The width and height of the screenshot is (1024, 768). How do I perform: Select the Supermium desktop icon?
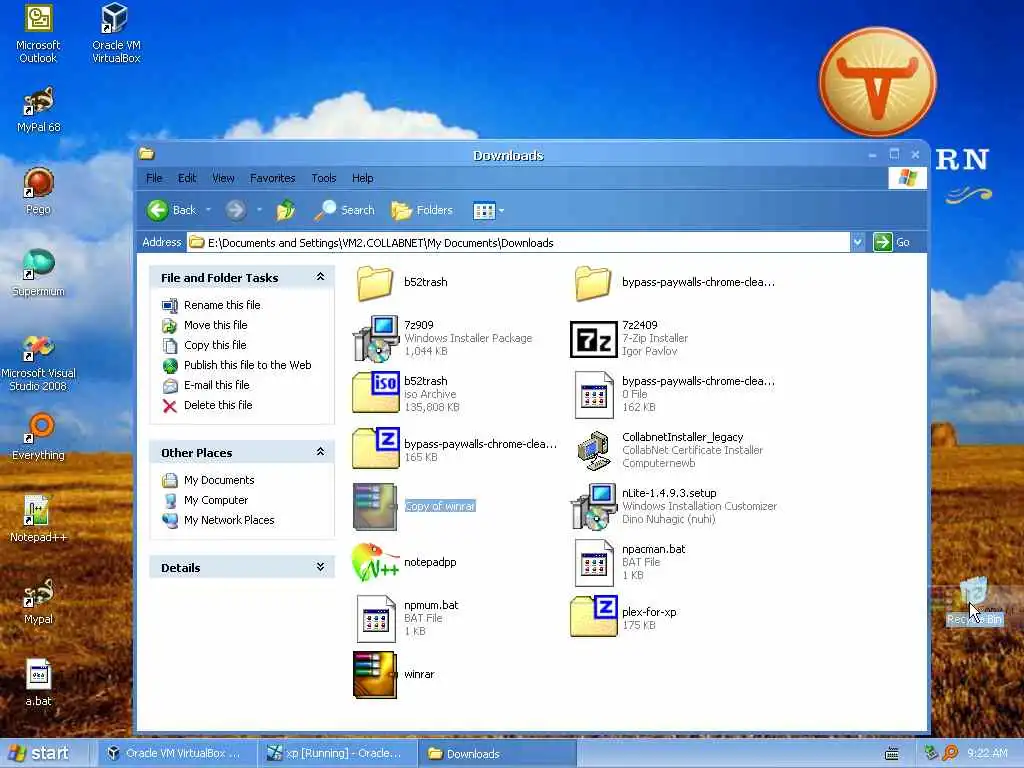tap(38, 273)
